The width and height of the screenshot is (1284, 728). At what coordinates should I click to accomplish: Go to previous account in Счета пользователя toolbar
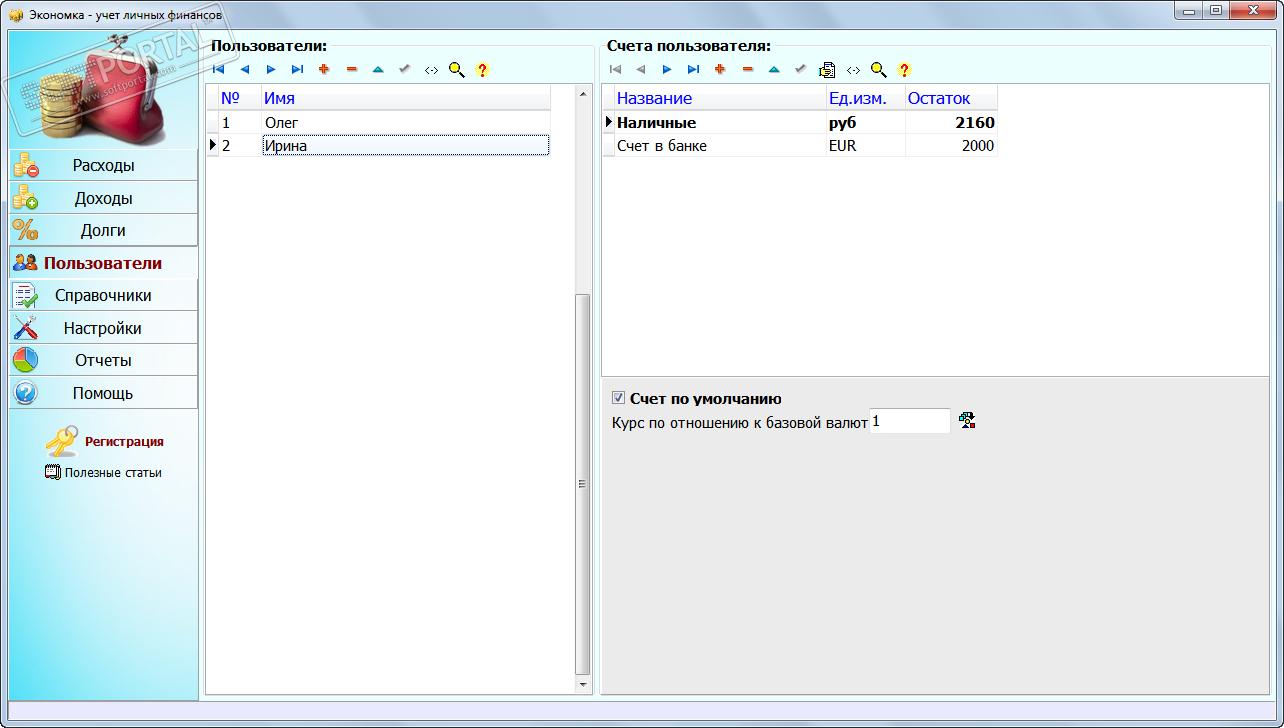tap(641, 70)
